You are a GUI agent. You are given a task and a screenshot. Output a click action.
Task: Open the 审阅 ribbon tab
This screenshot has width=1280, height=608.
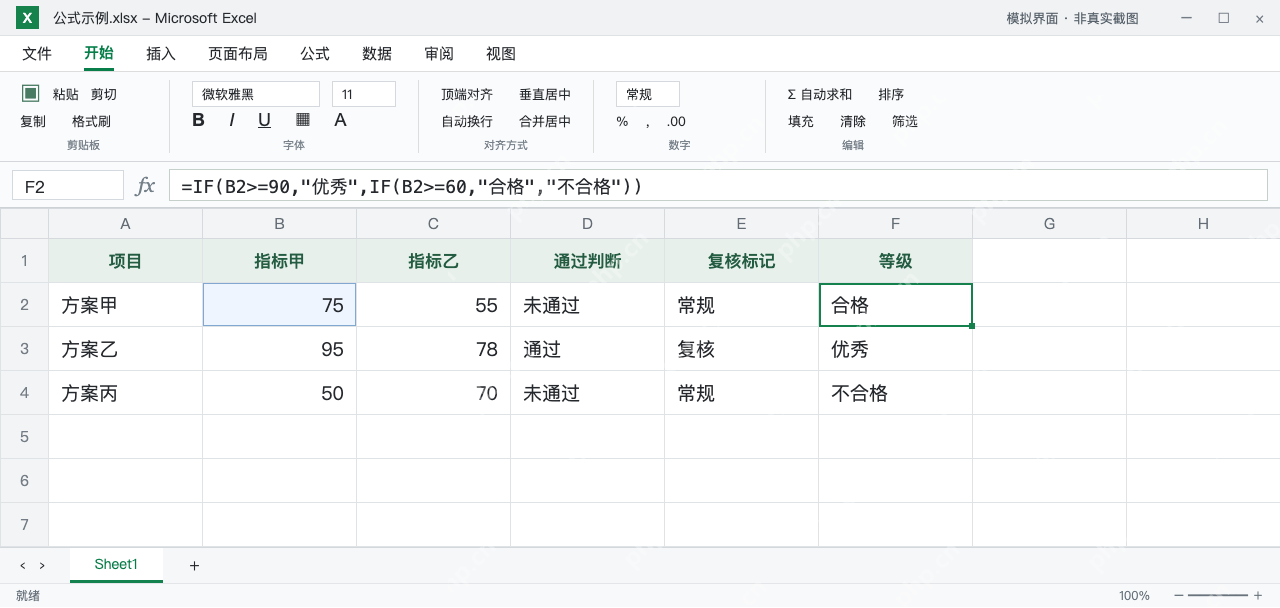[439, 54]
